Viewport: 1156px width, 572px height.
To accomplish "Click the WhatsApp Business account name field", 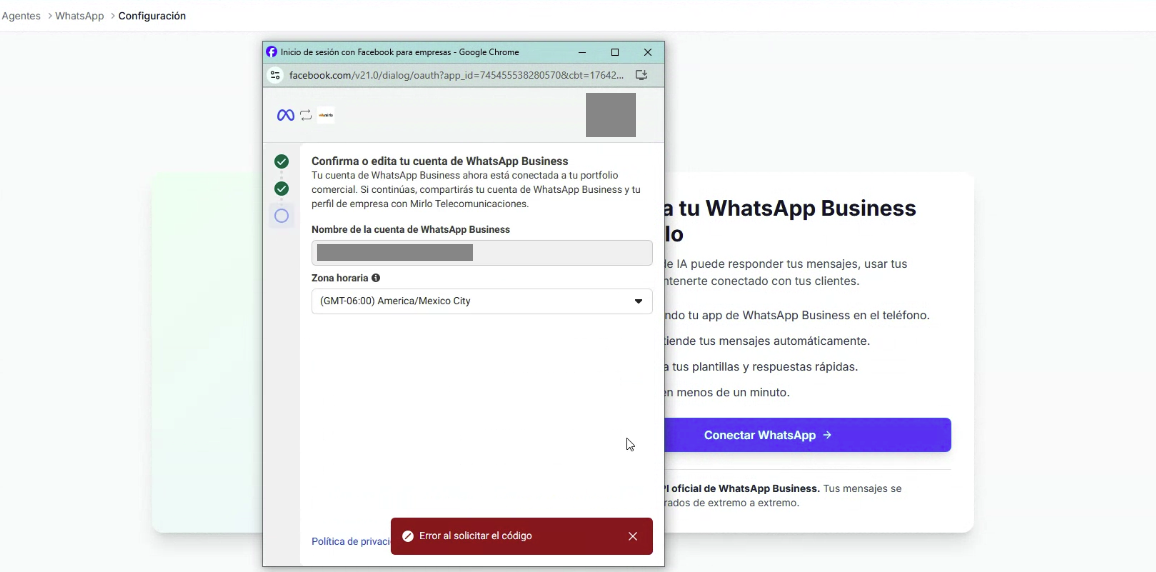I will 481,253.
